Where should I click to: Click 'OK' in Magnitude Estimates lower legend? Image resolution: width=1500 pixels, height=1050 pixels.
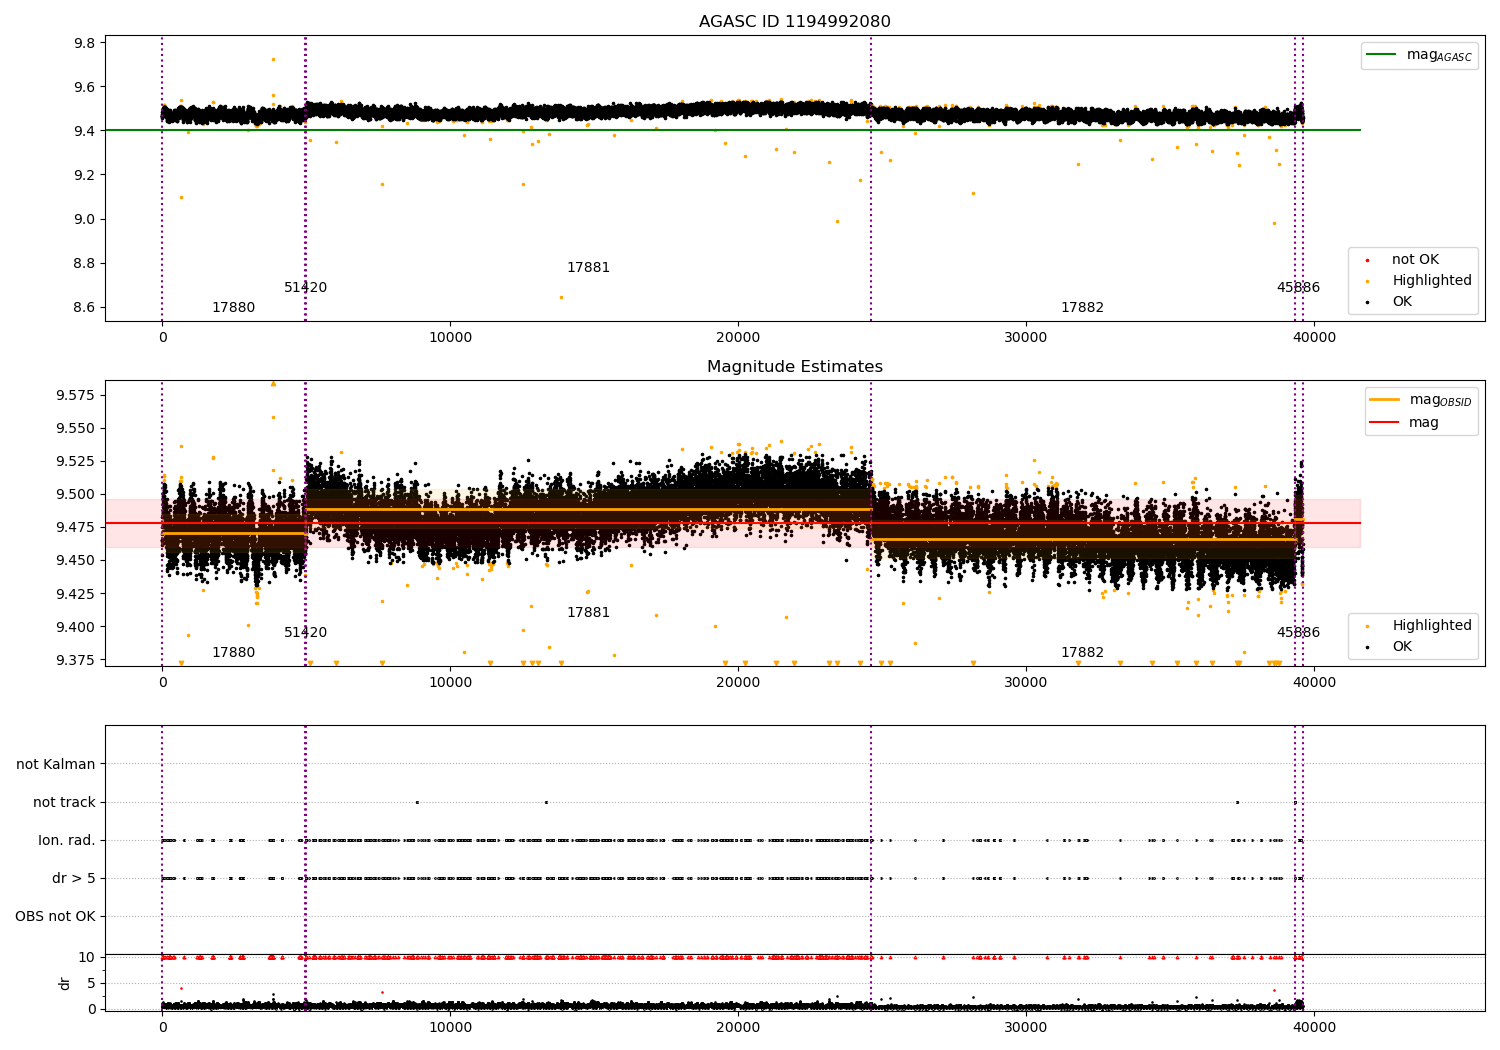point(1402,647)
